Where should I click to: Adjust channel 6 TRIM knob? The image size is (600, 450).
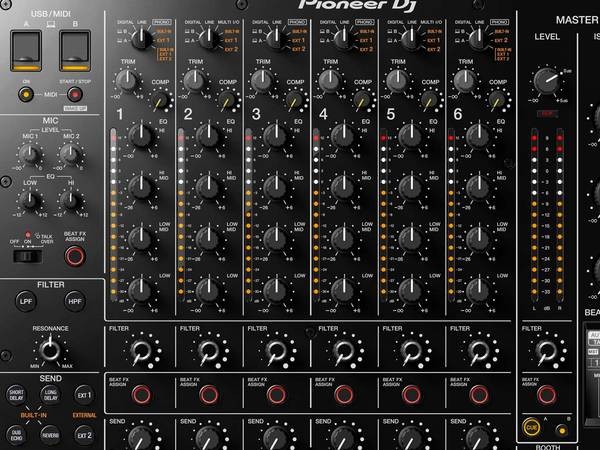[x=465, y=81]
